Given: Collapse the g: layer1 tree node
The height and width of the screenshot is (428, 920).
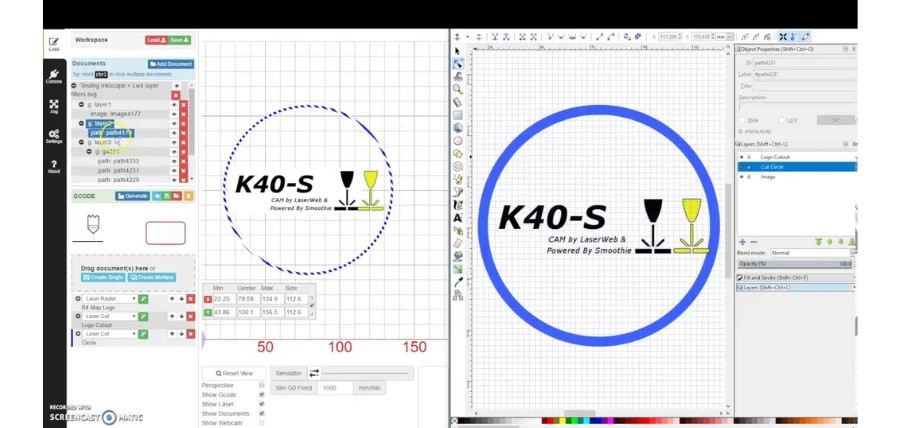Looking at the screenshot, I should click(x=82, y=105).
